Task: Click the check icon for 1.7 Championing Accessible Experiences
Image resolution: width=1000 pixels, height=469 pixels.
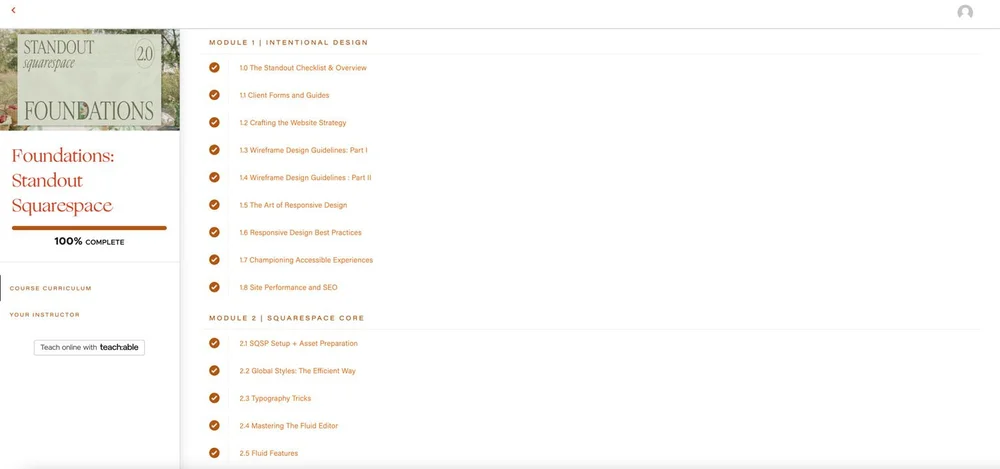Action: tap(214, 260)
